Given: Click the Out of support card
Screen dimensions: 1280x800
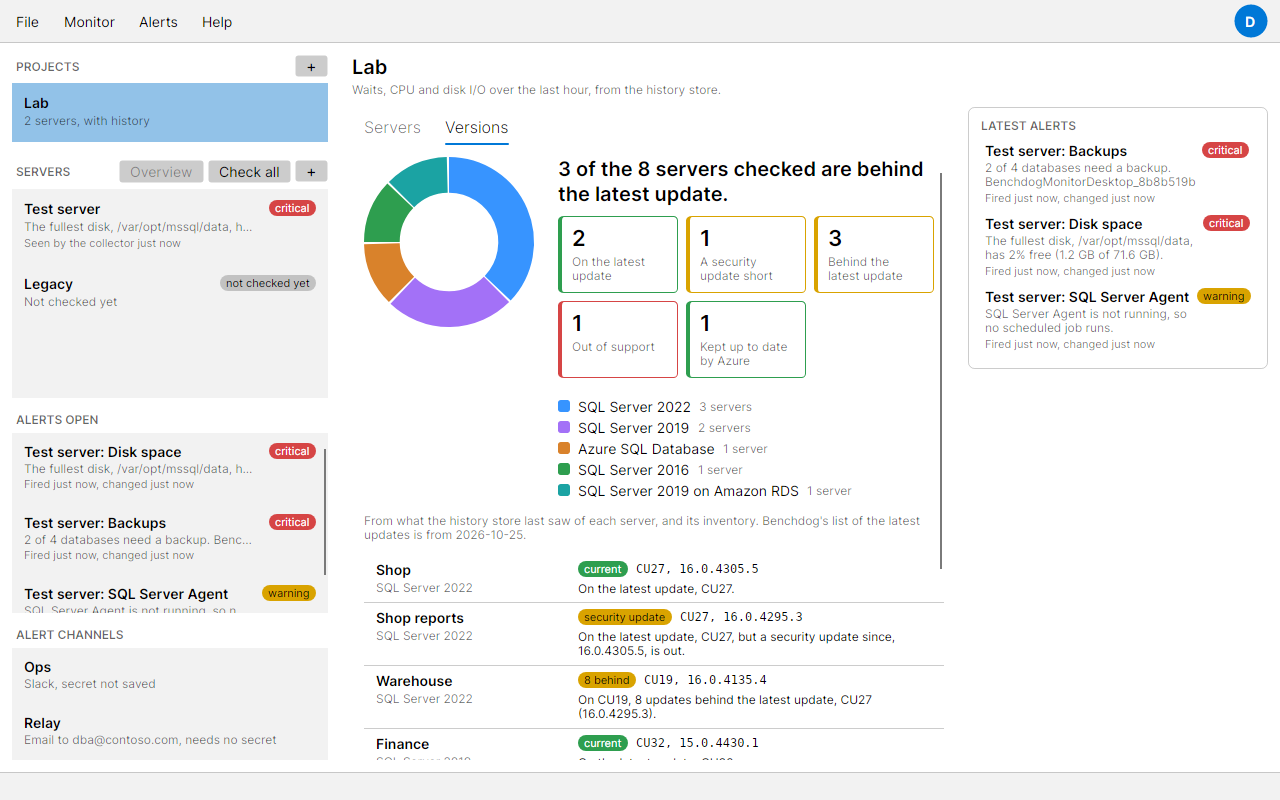Looking at the screenshot, I should tap(618, 340).
